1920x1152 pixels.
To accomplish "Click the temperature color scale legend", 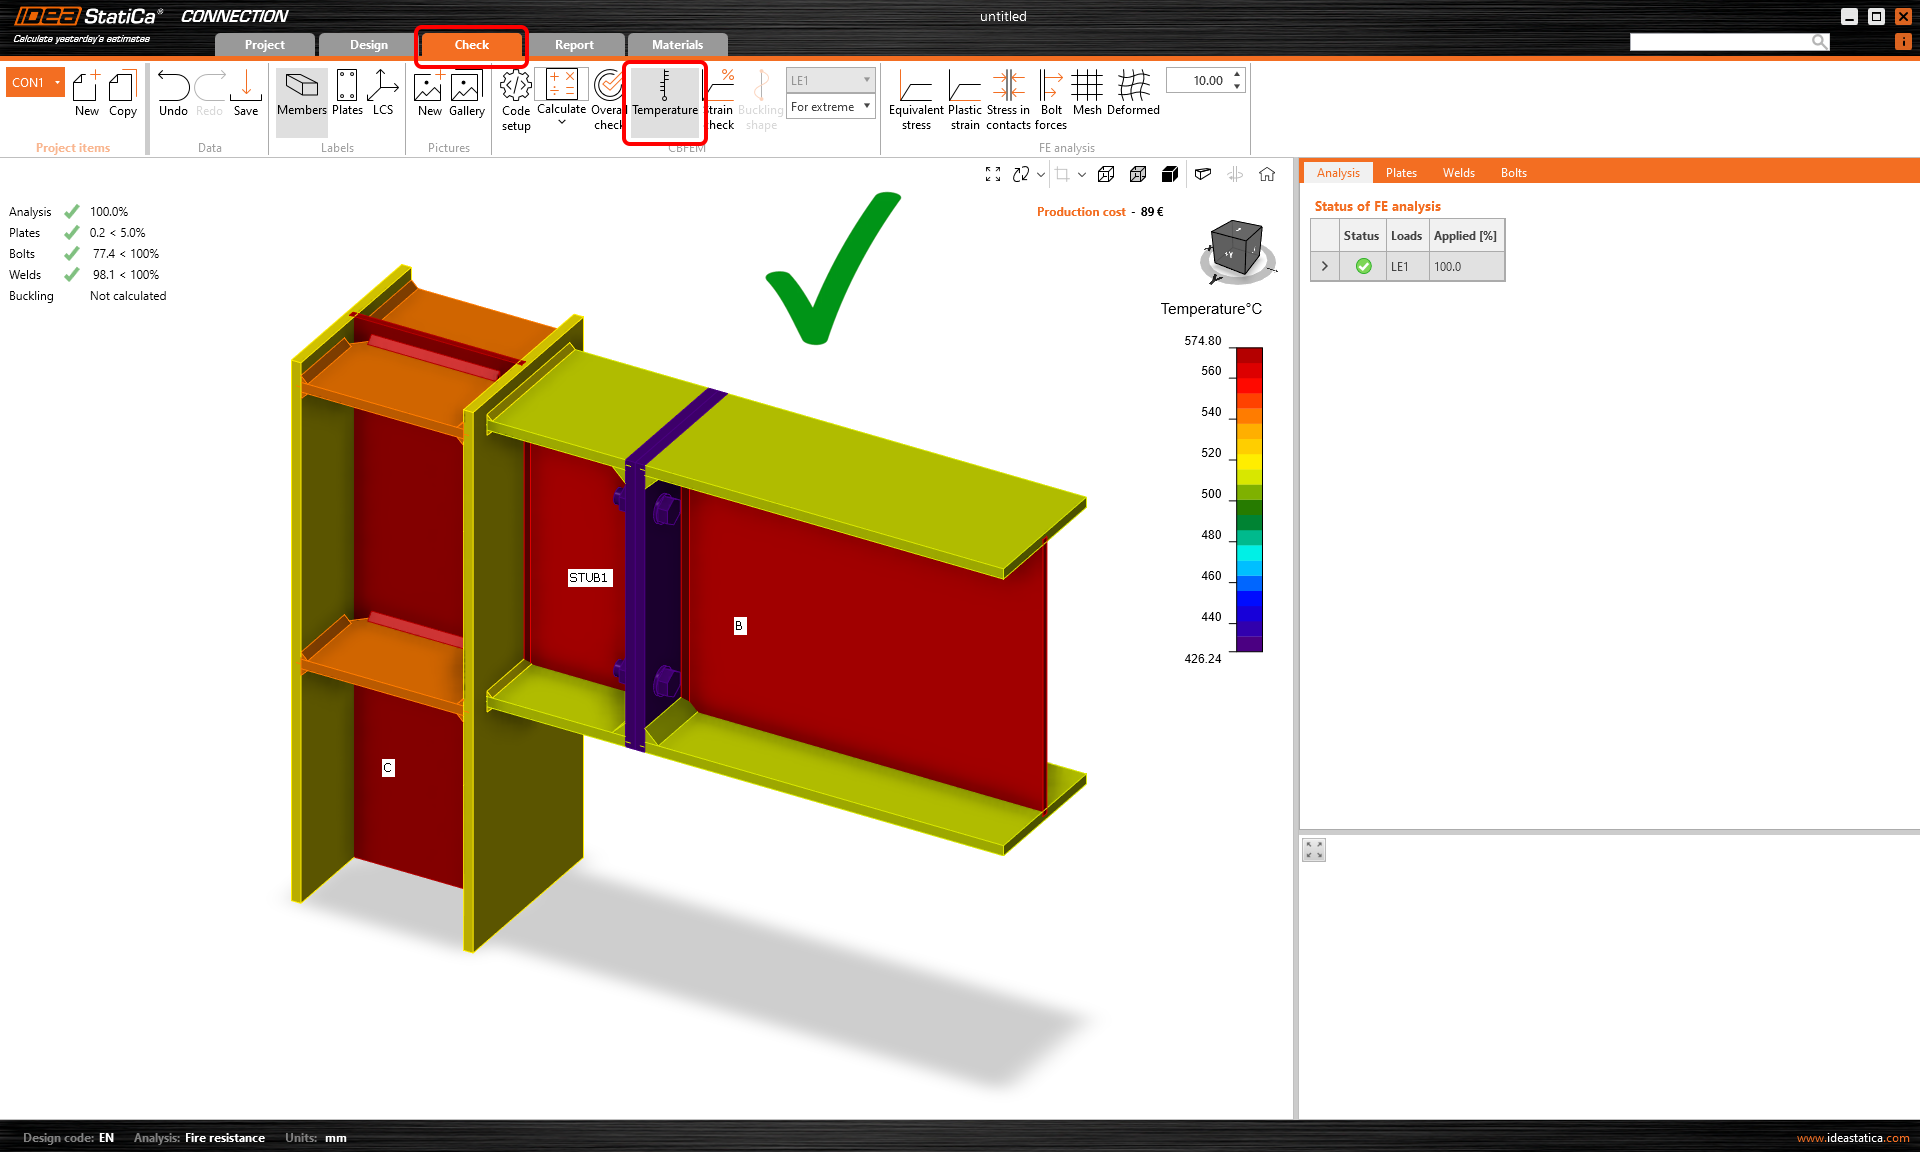I will pos(1249,499).
